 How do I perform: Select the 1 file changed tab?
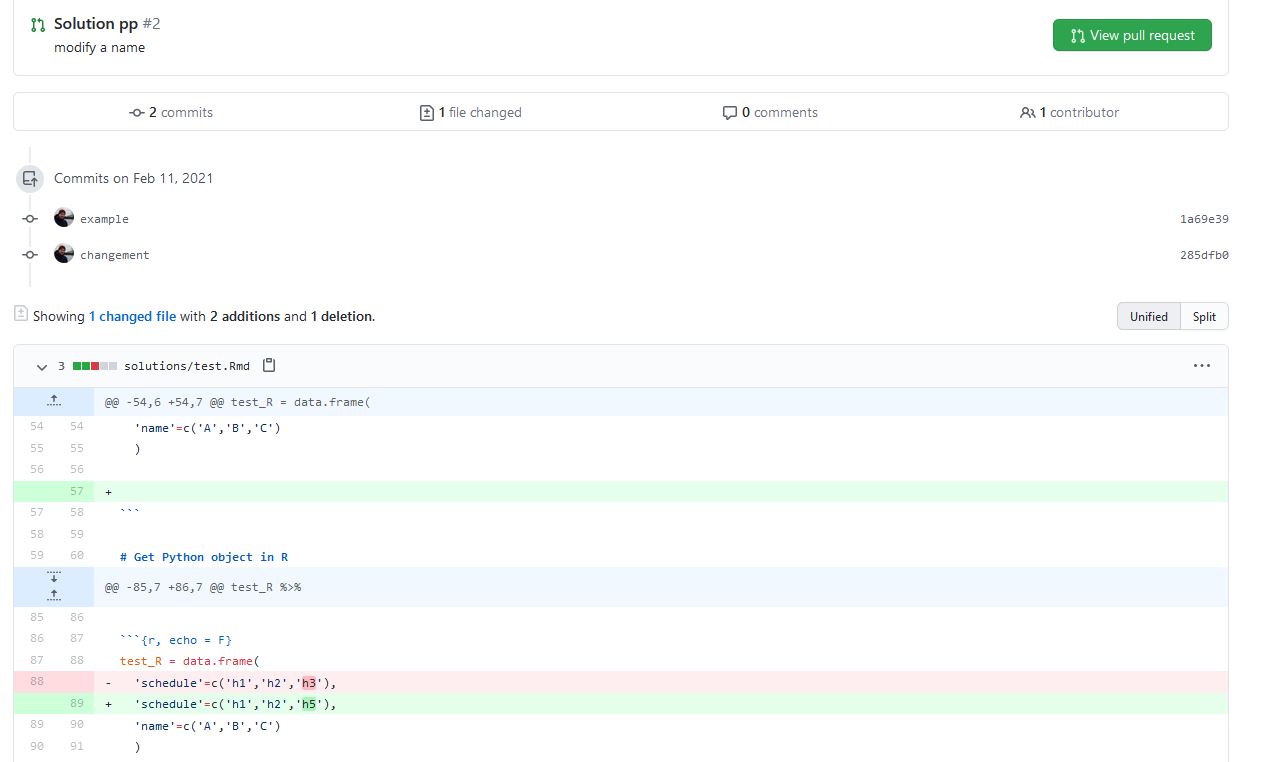[470, 113]
